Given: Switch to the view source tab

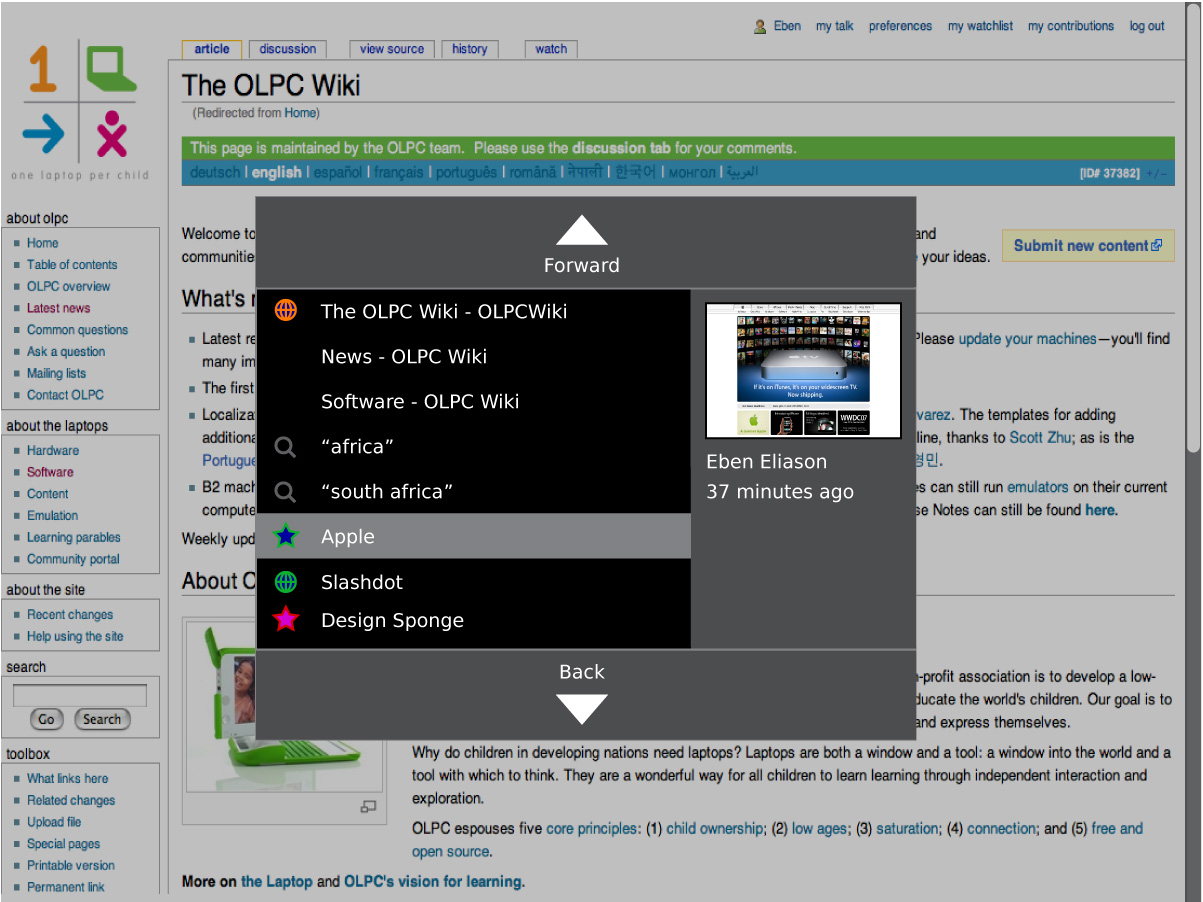Looking at the screenshot, I should (392, 49).
